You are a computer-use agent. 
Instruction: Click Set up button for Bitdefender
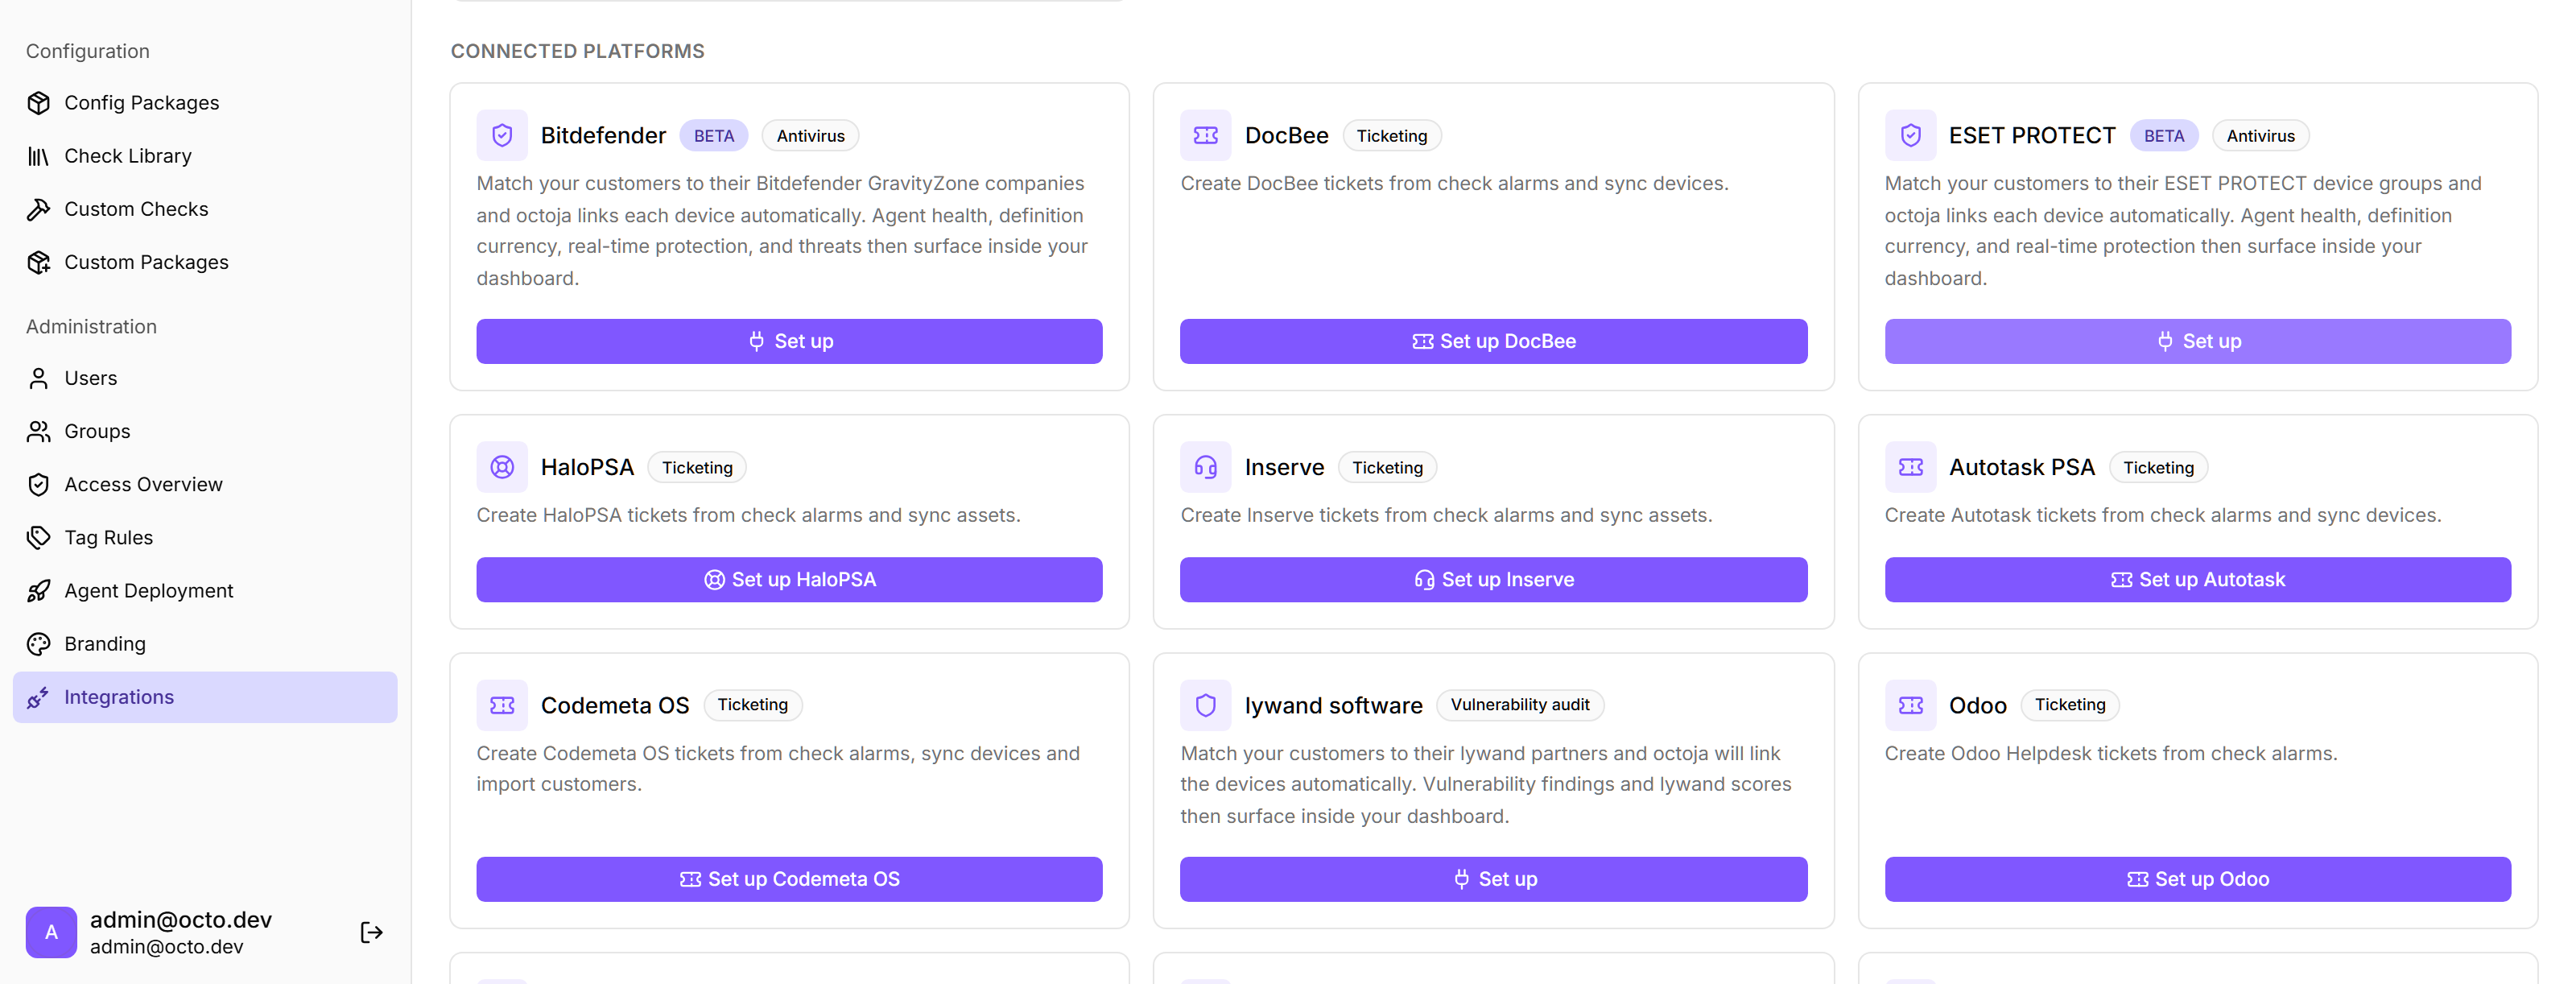(789, 341)
